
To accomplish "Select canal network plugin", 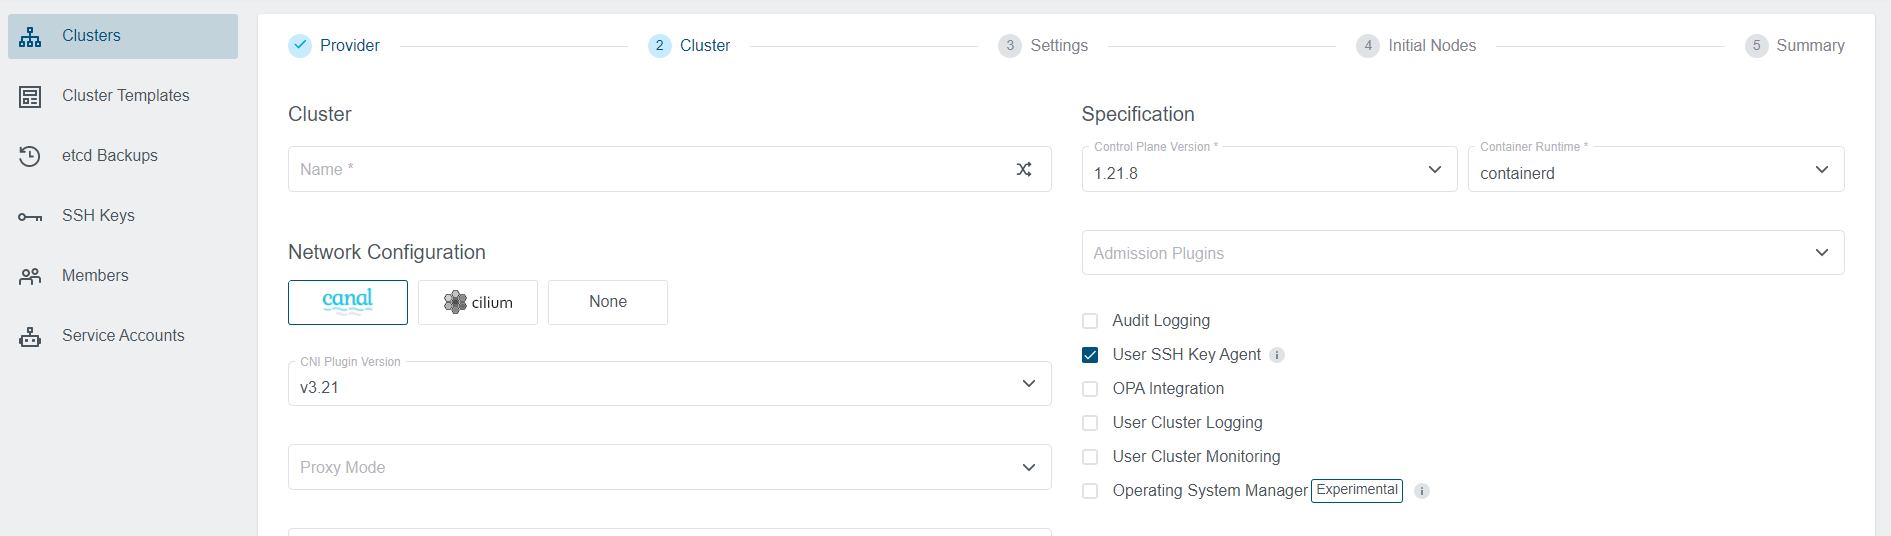I will tap(348, 302).
